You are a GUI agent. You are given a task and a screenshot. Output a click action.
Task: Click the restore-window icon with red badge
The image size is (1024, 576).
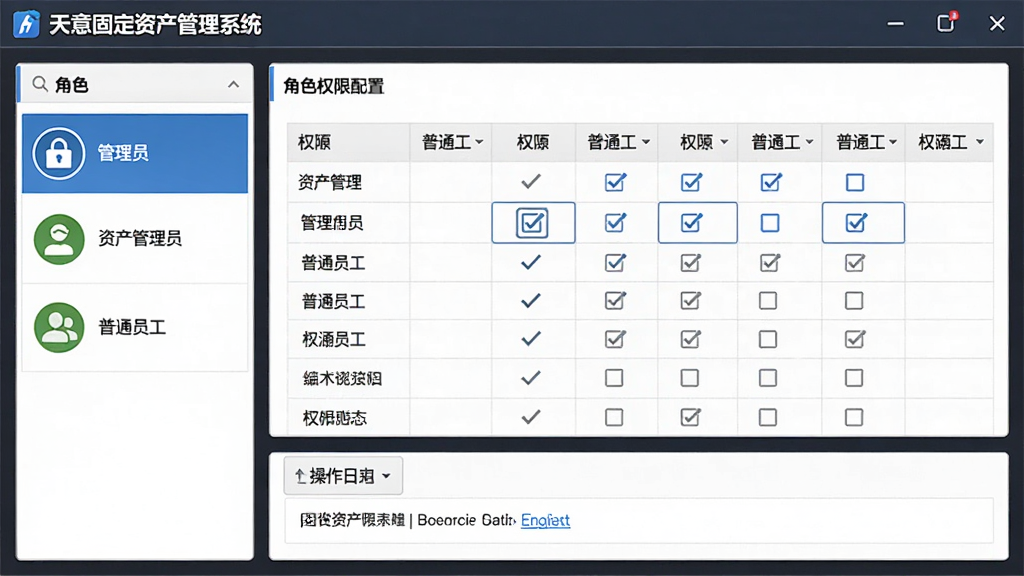pyautogui.click(x=946, y=23)
